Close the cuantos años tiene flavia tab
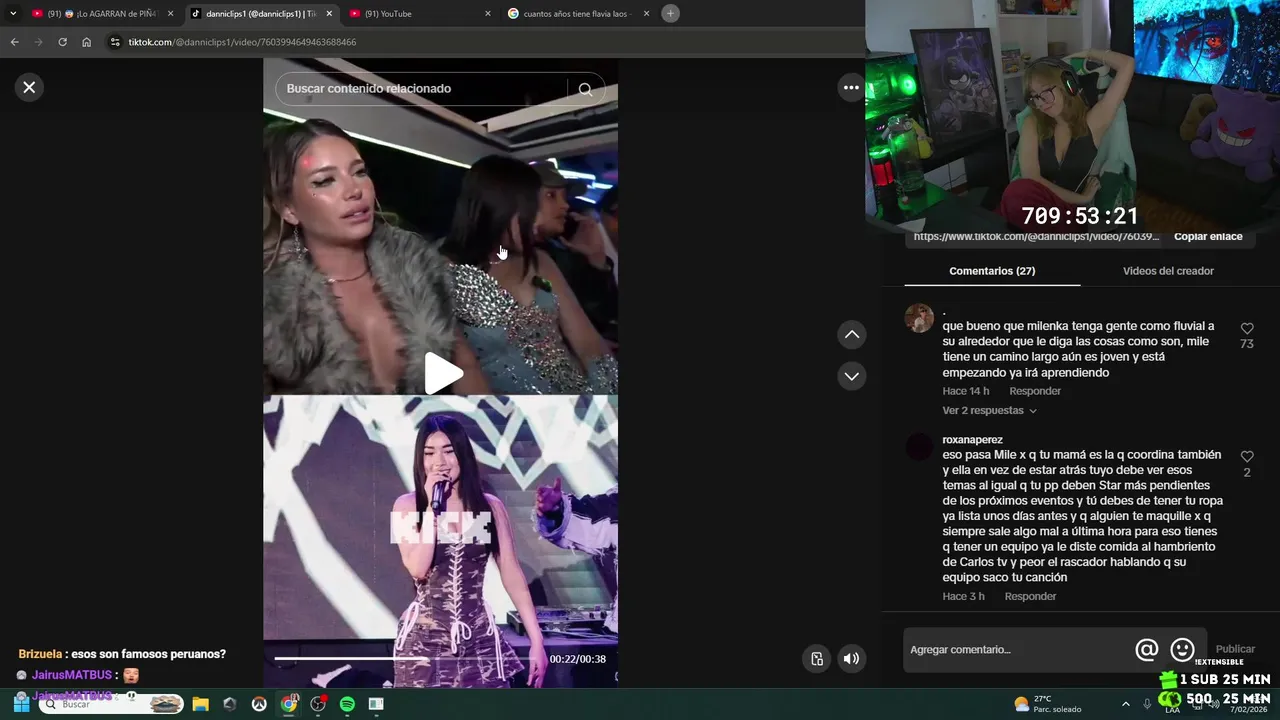Image resolution: width=1280 pixels, height=720 pixels. [x=647, y=14]
